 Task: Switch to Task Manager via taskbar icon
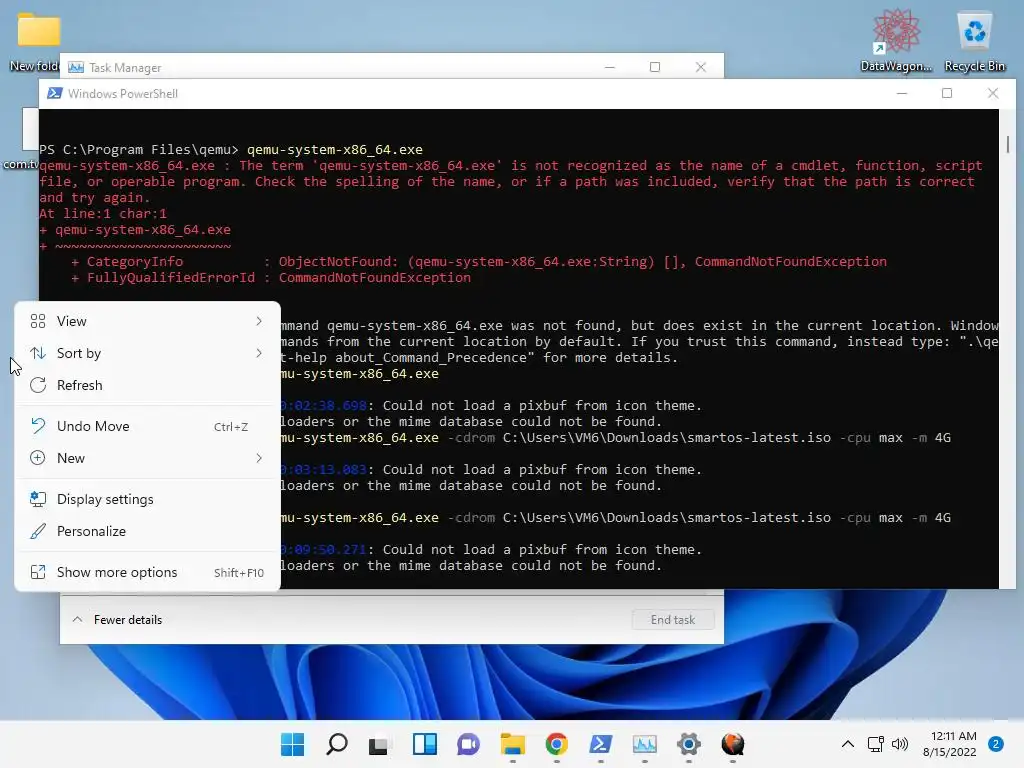click(645, 744)
